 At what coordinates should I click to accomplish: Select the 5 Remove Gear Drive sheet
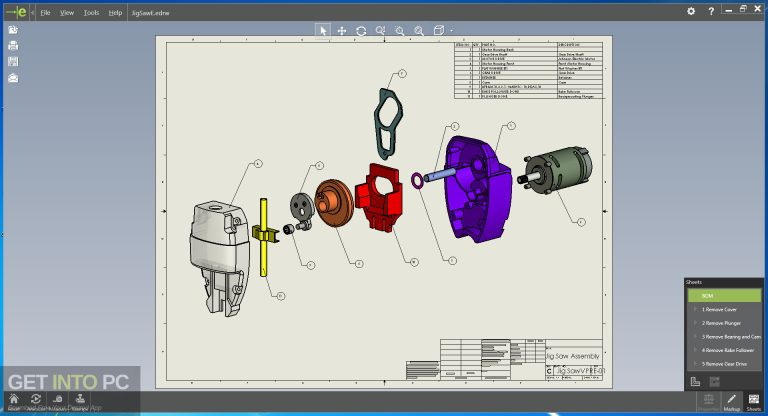(x=725, y=363)
